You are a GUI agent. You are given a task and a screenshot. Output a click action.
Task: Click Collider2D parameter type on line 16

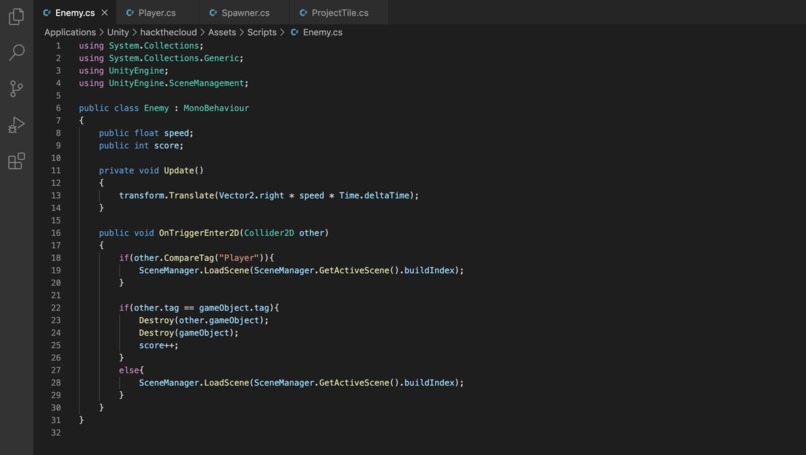point(269,233)
